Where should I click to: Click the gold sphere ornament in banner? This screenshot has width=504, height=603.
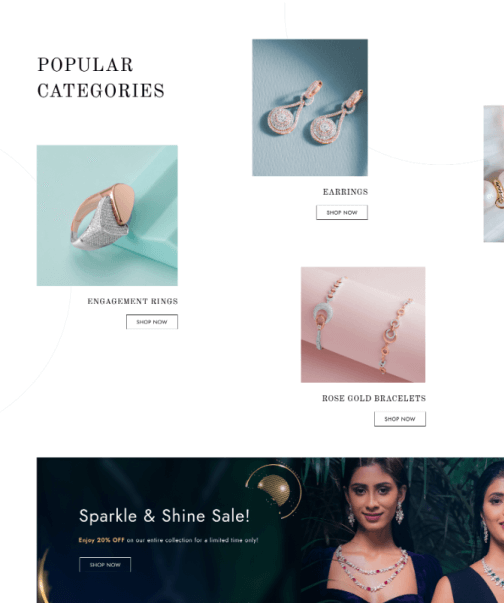click(x=274, y=490)
